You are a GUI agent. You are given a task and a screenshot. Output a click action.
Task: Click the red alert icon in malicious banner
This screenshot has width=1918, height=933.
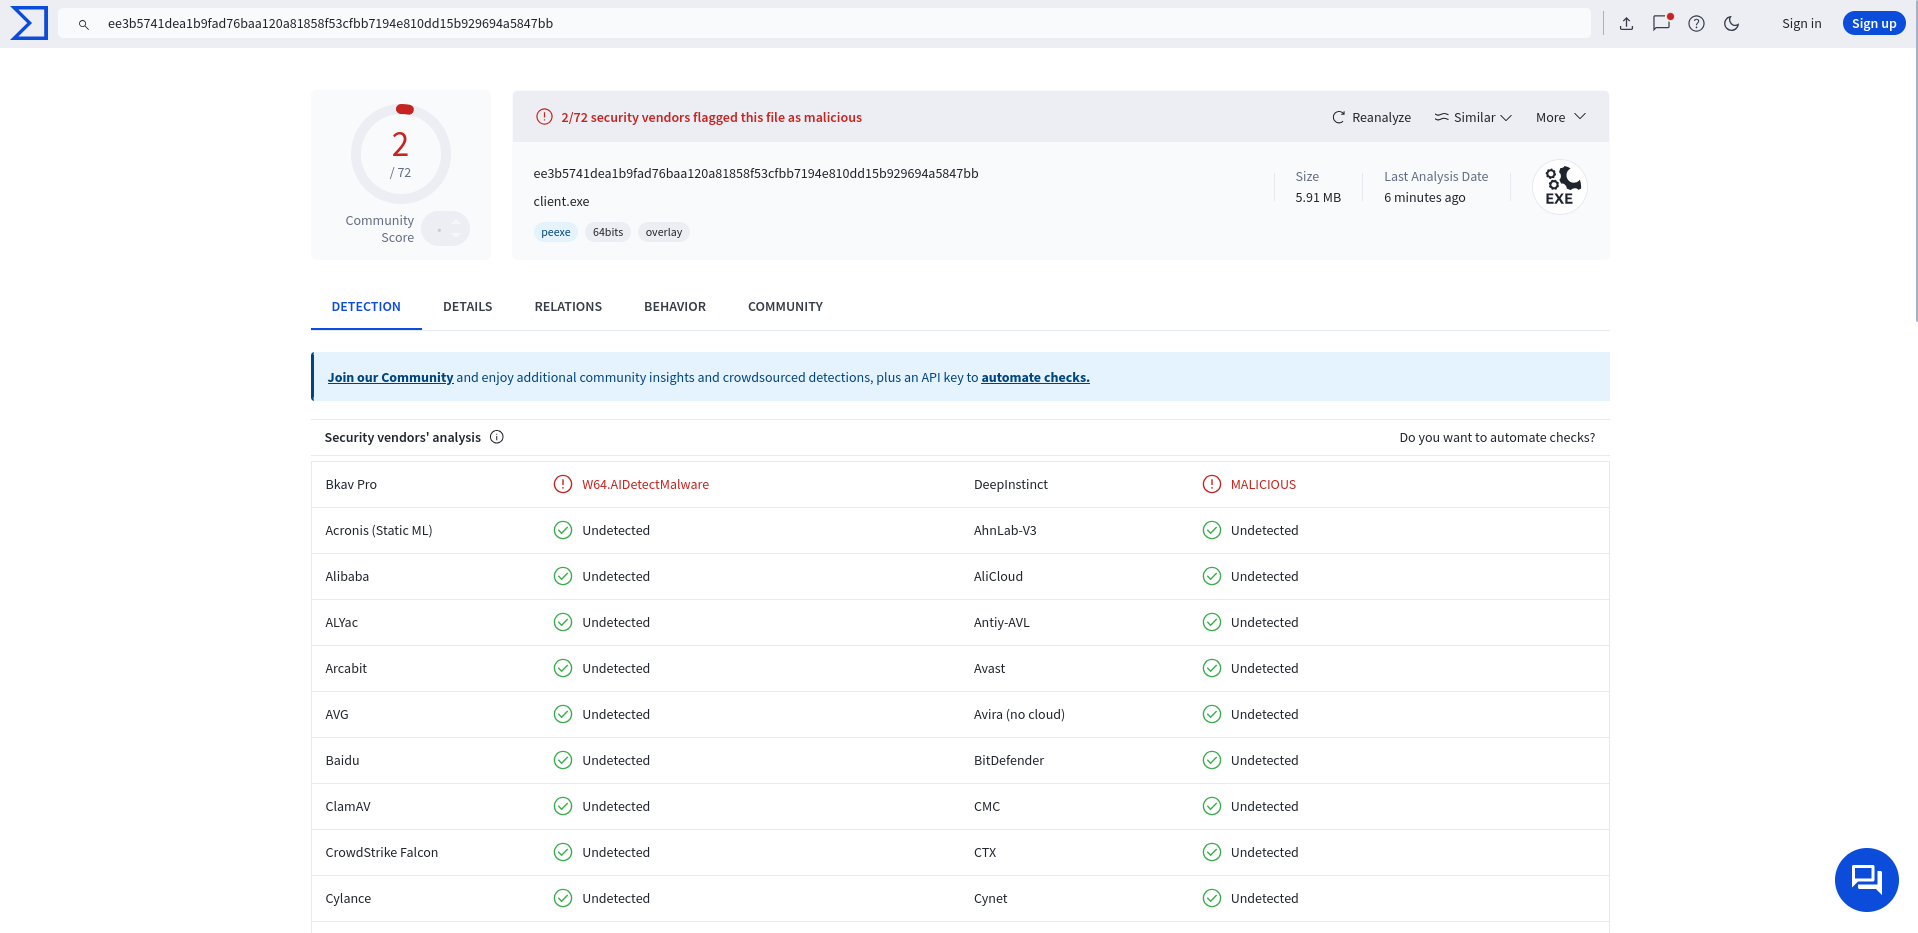(x=544, y=117)
